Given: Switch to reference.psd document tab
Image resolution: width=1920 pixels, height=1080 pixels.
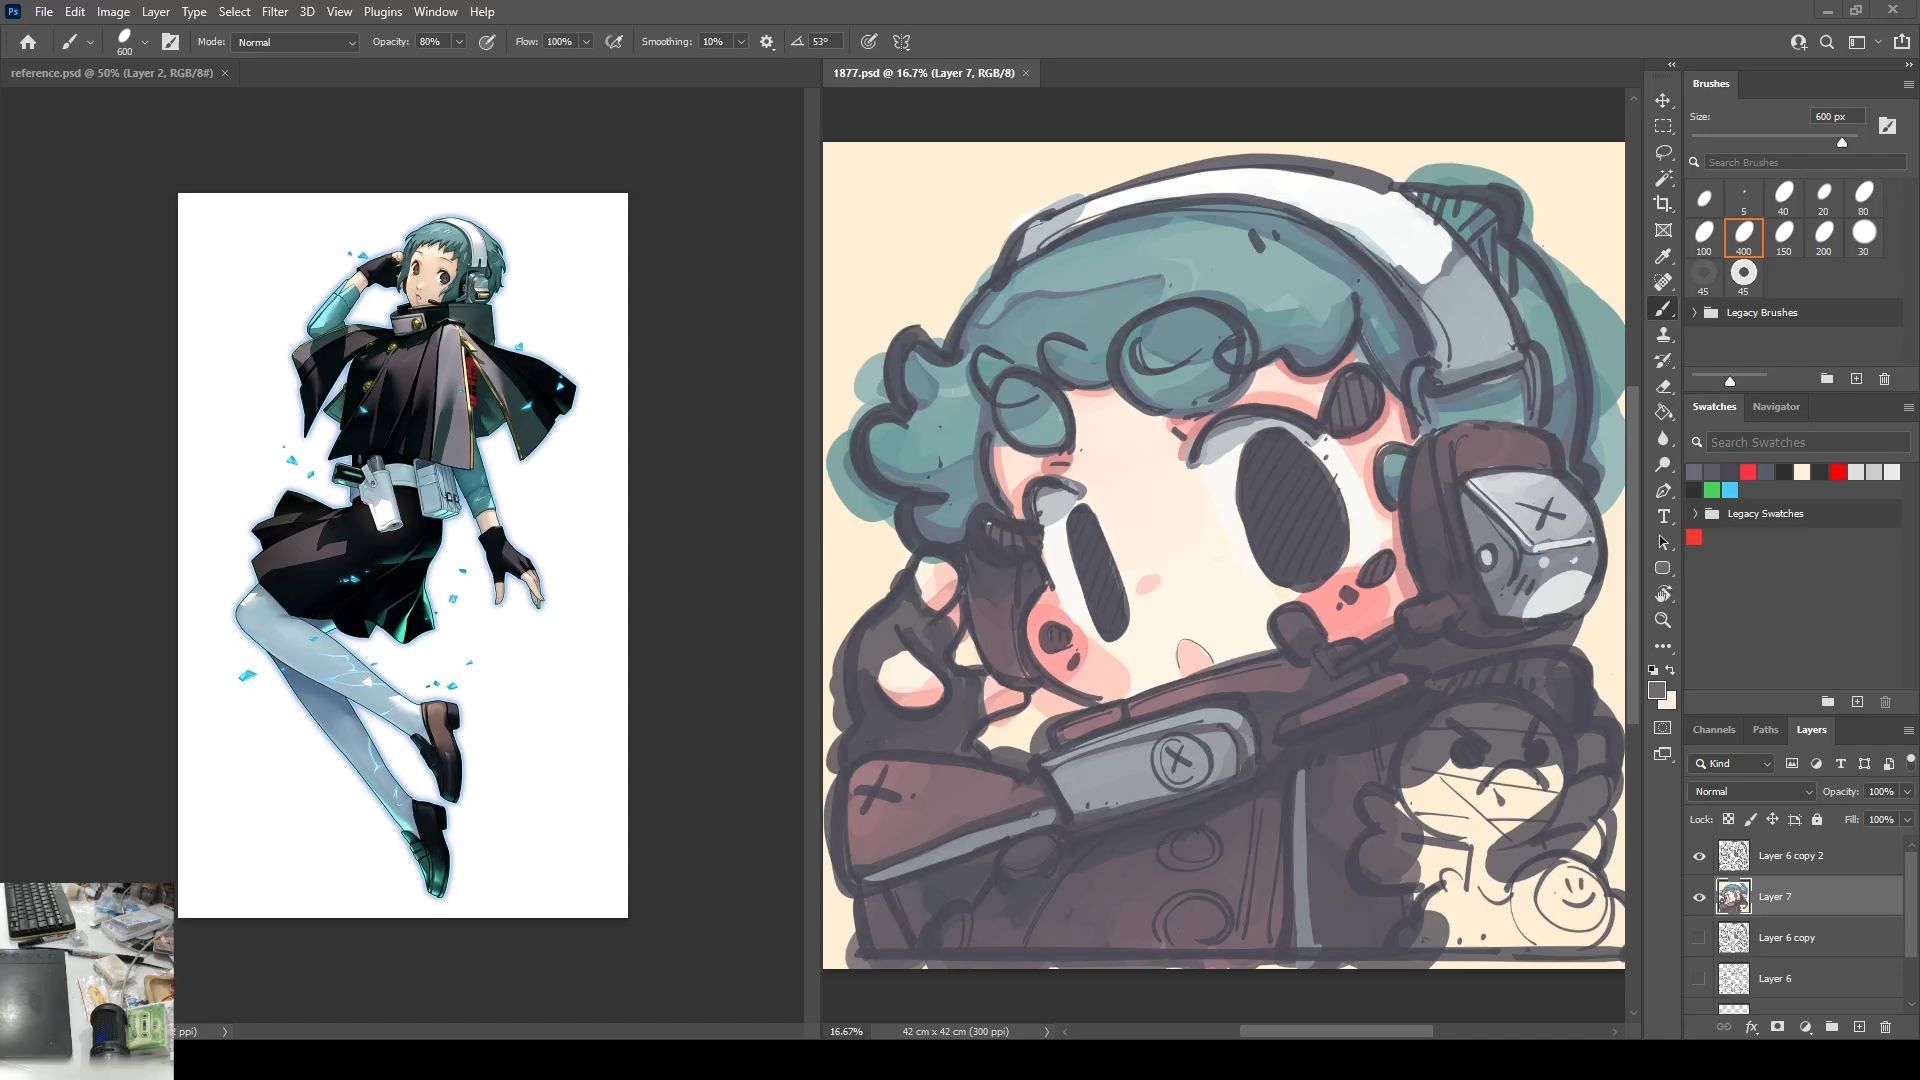Looking at the screenshot, I should pos(112,73).
